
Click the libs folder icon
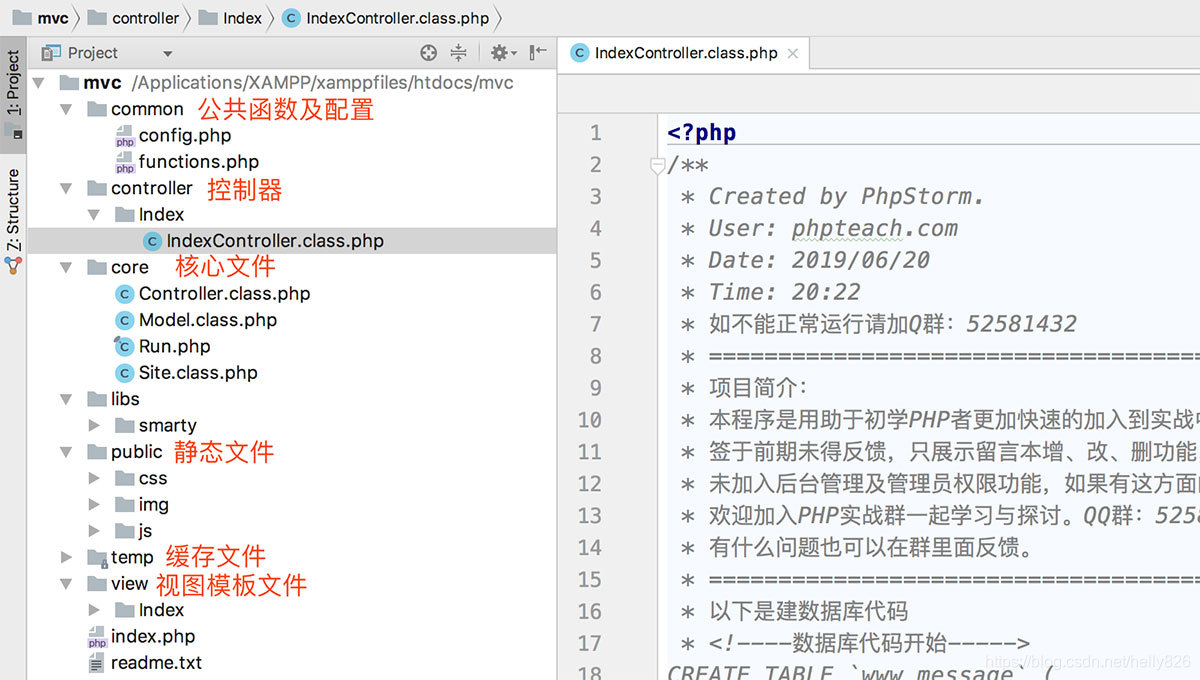pos(97,399)
